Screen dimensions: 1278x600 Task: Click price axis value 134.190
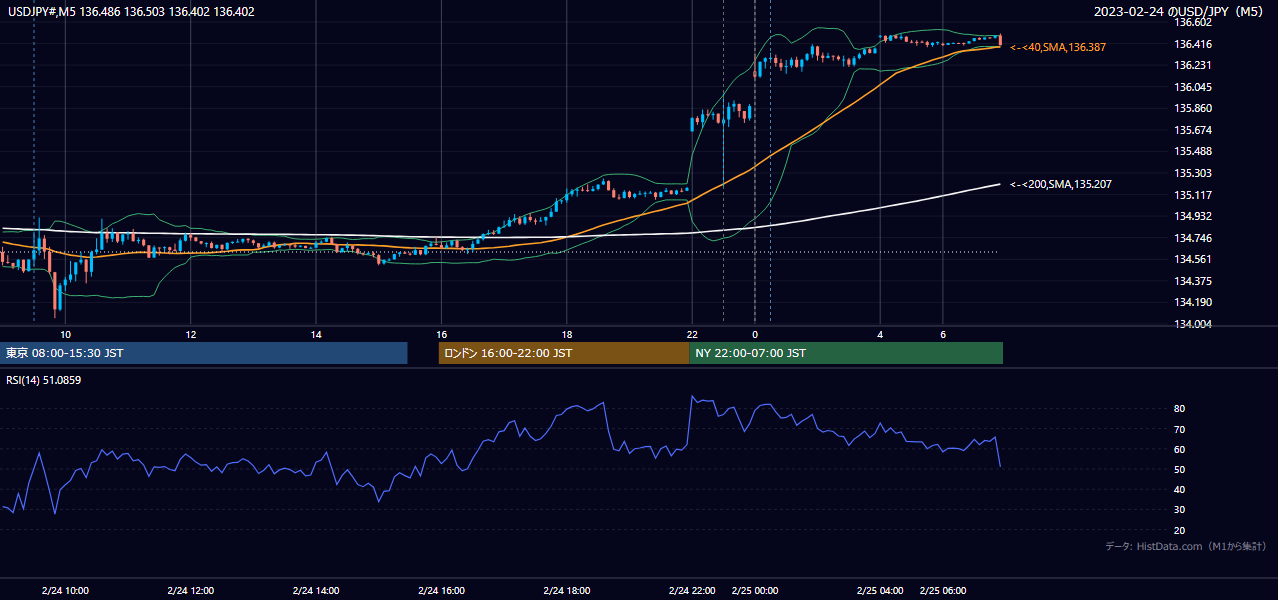click(x=1193, y=302)
